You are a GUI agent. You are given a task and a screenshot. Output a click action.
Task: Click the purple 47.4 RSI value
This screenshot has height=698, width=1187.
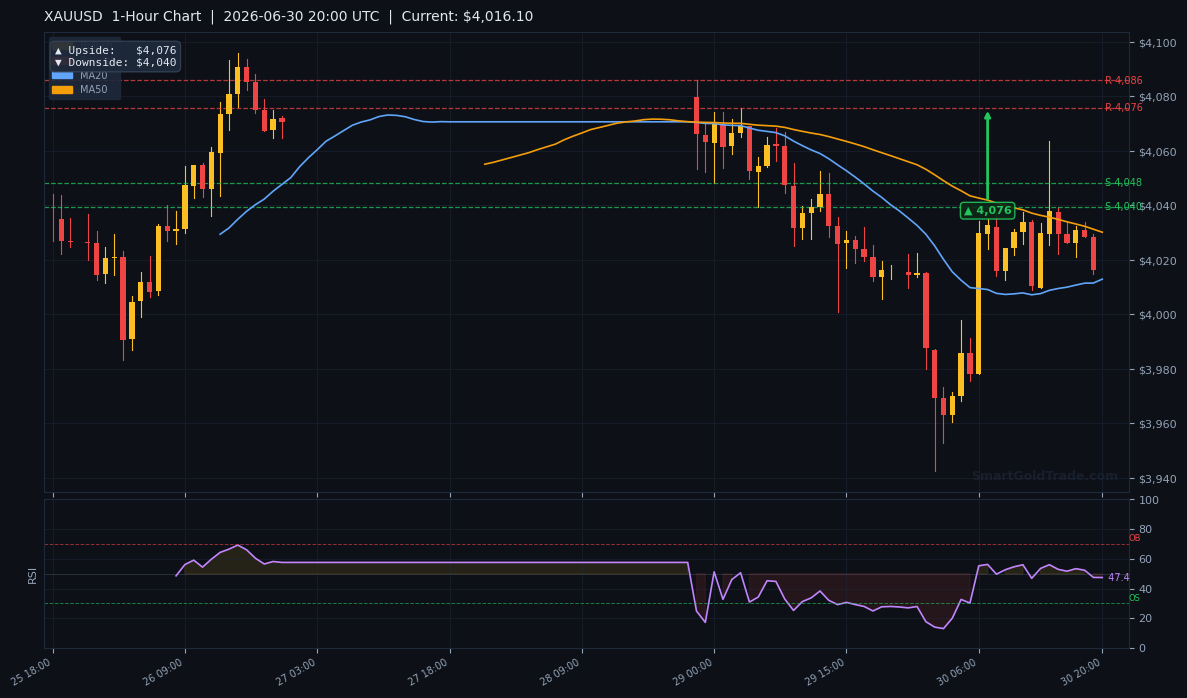click(1118, 578)
